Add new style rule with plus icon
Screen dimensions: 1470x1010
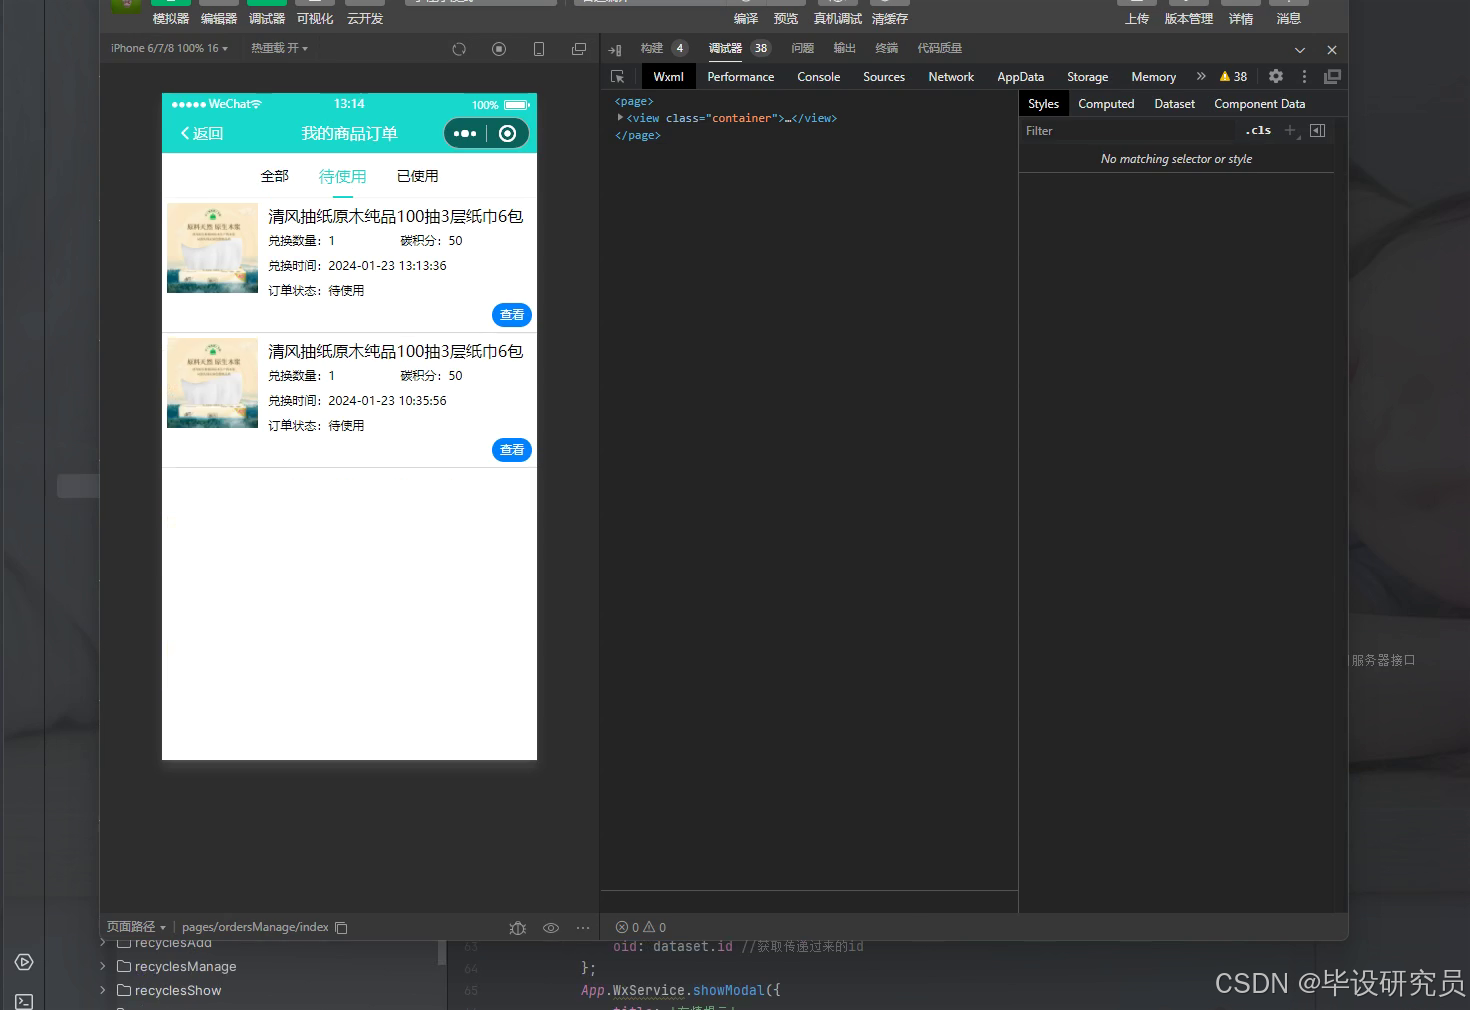1290,130
